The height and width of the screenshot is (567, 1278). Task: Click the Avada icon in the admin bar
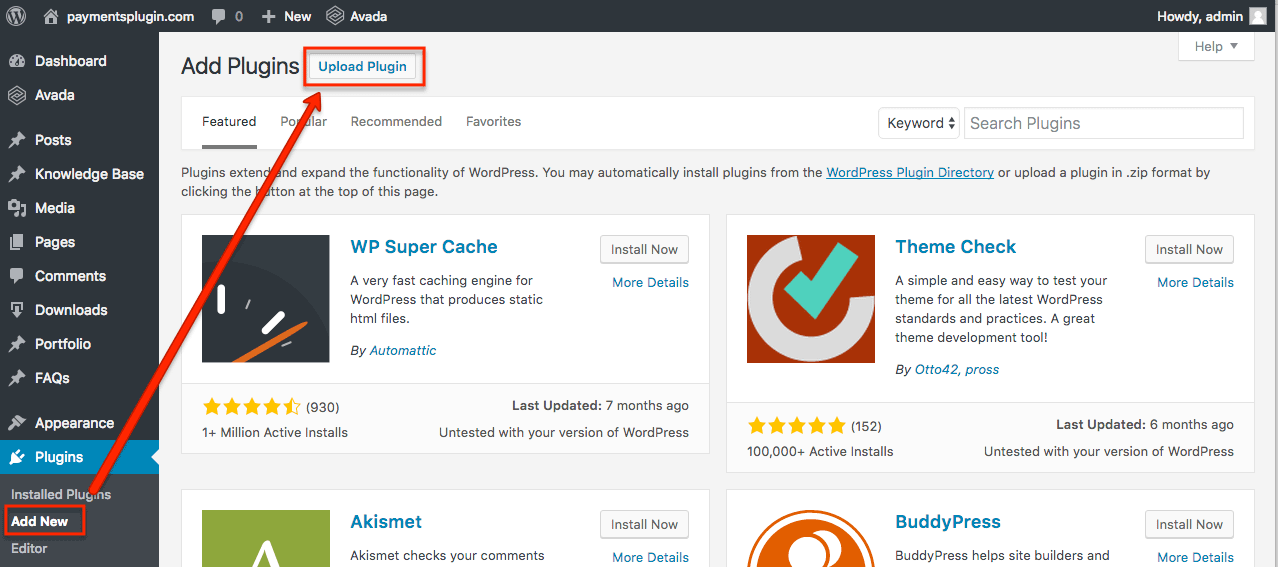pos(335,16)
